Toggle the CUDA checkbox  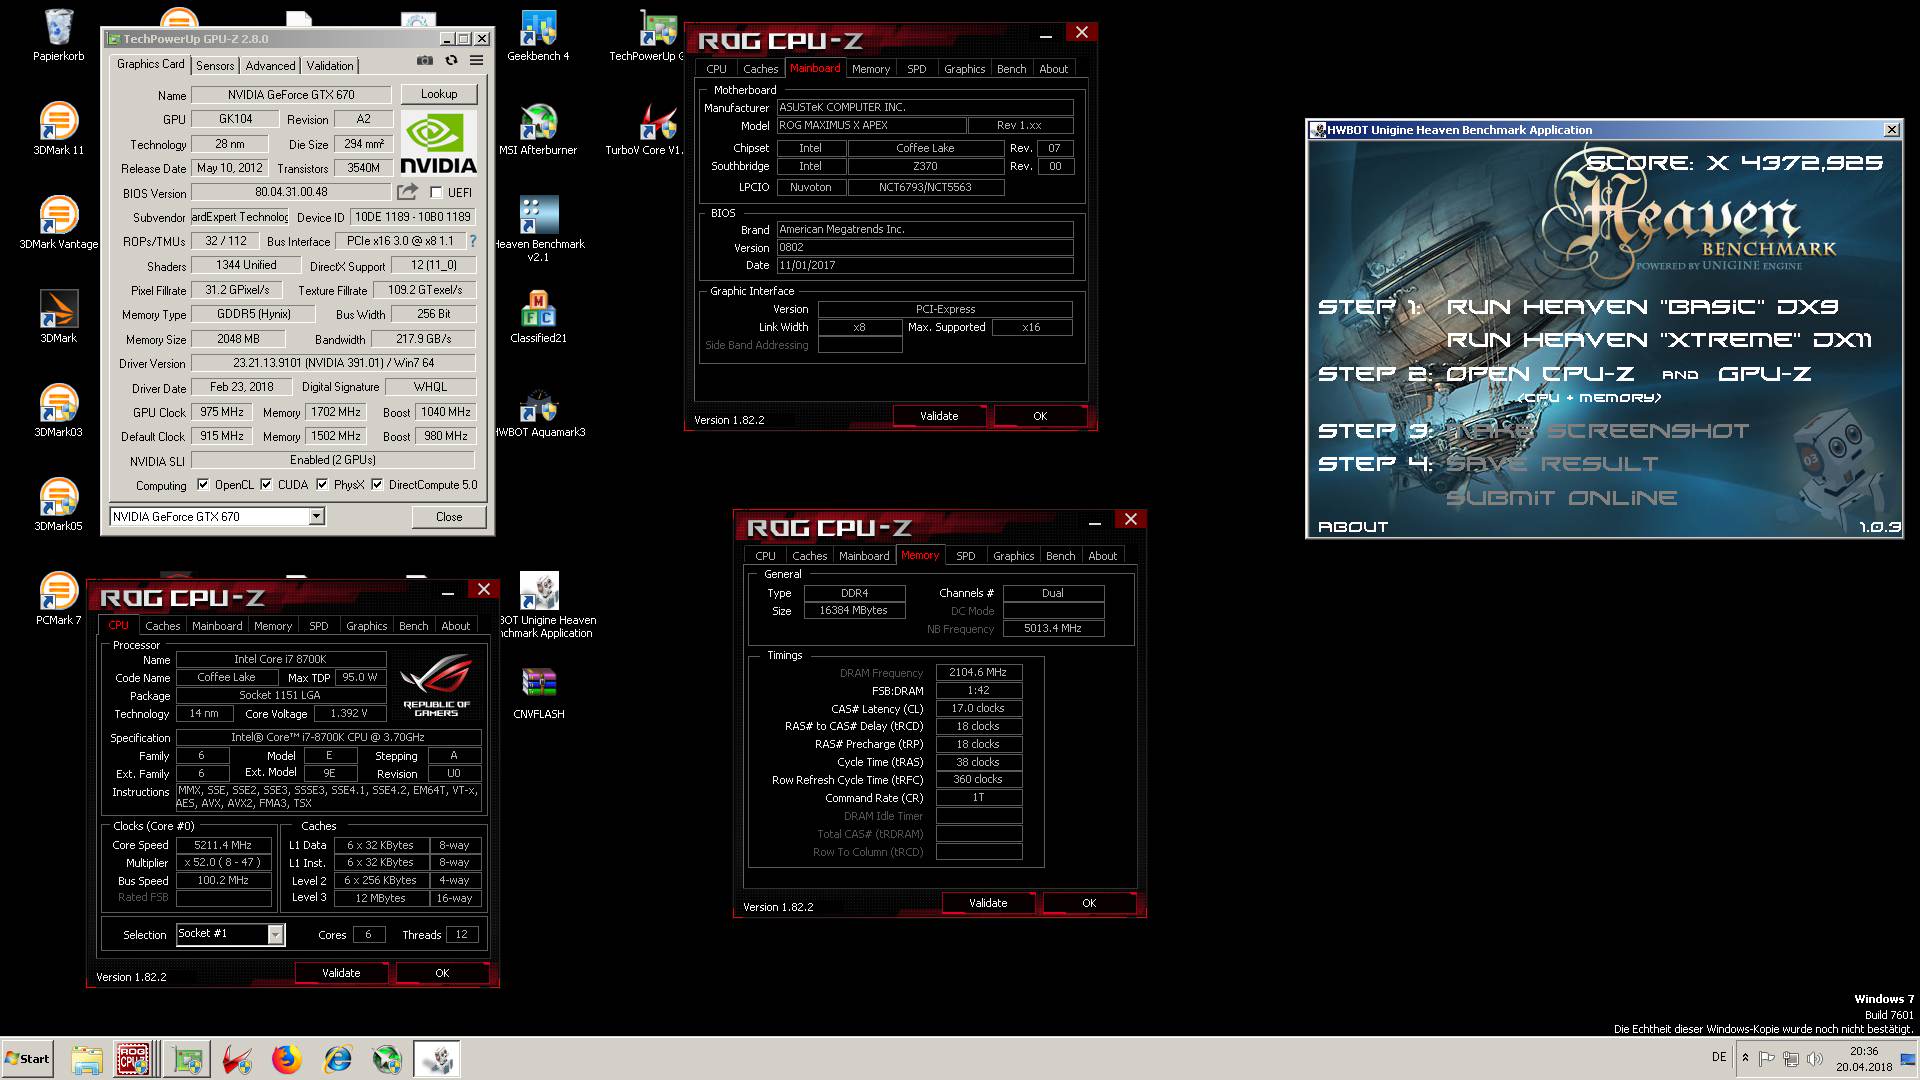click(x=266, y=485)
